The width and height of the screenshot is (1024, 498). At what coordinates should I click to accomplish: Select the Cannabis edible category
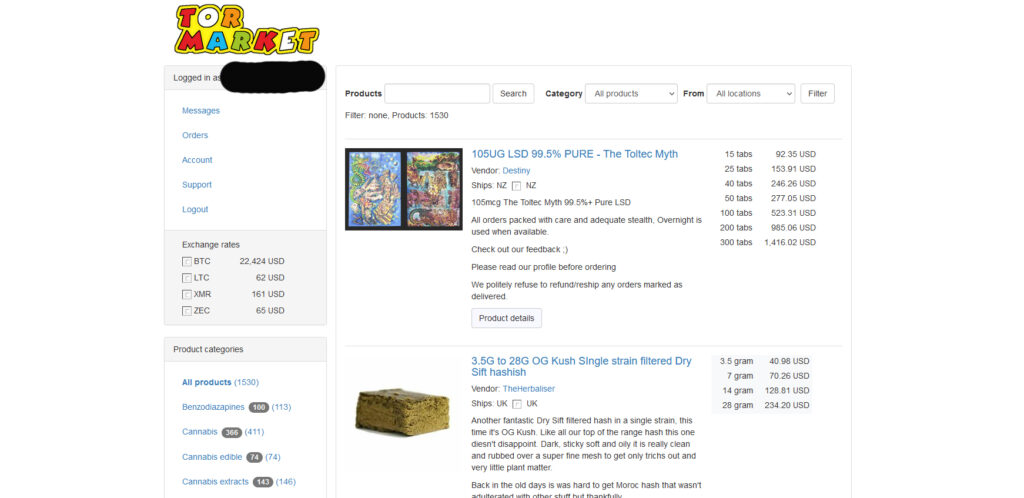tap(212, 457)
